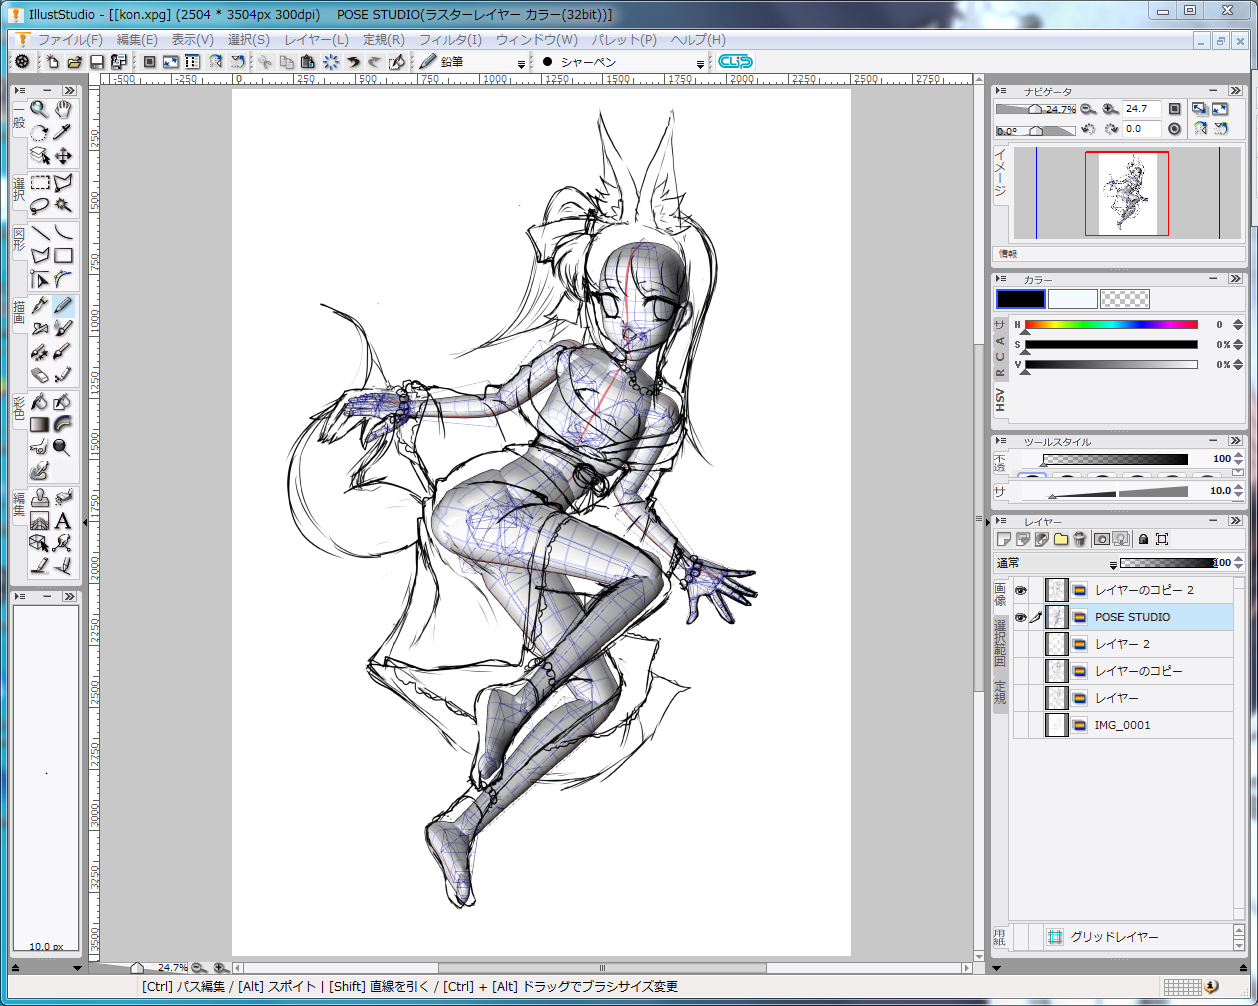Screen dimensions: 1258x1006
Task: Select the Stamp tool
Action: click(39, 497)
